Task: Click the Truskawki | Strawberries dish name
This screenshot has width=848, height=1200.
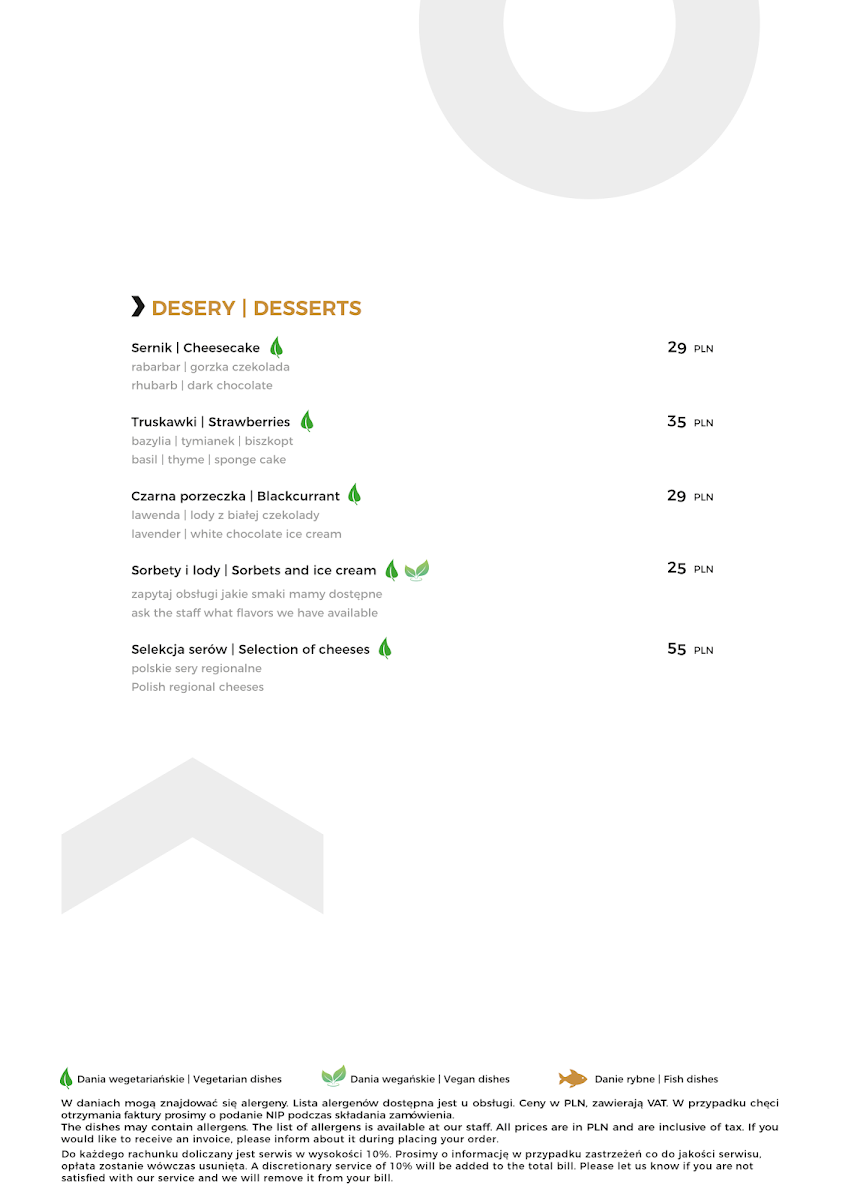Action: point(210,422)
